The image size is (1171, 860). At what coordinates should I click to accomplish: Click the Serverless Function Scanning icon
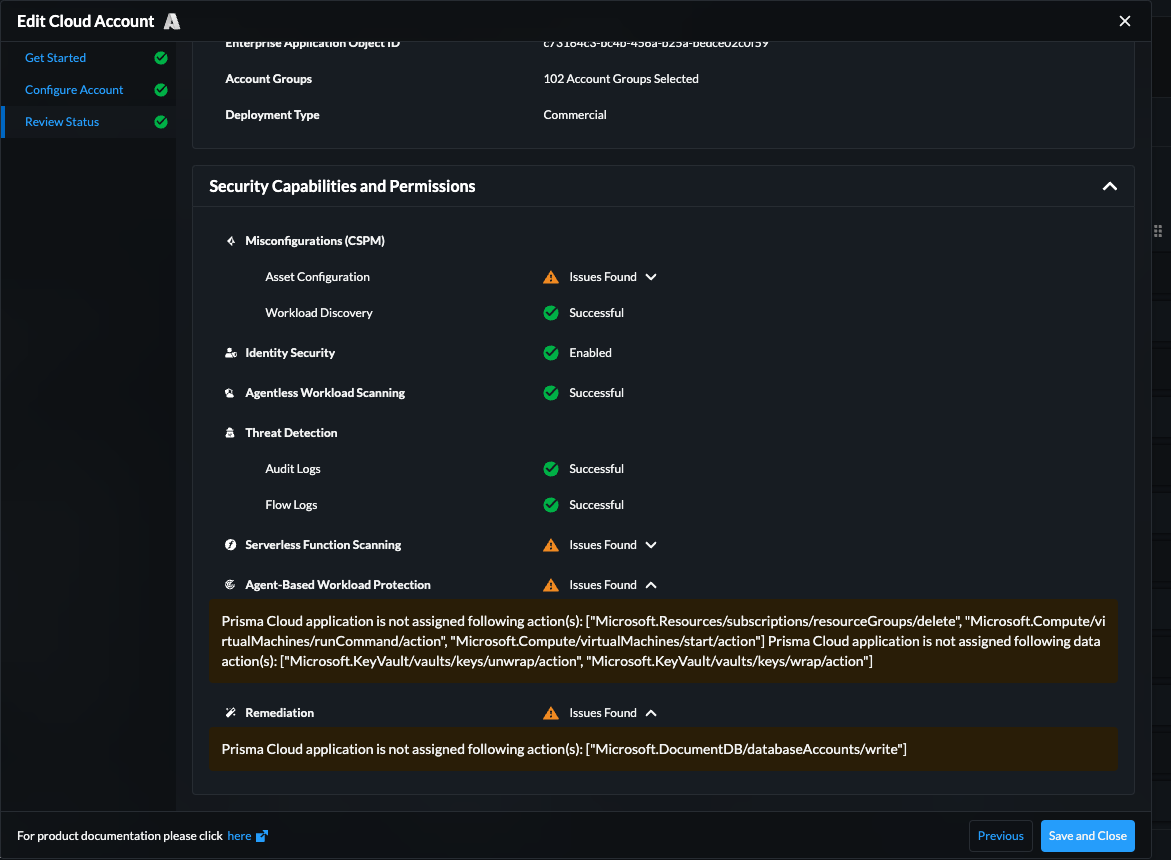pyautogui.click(x=231, y=544)
